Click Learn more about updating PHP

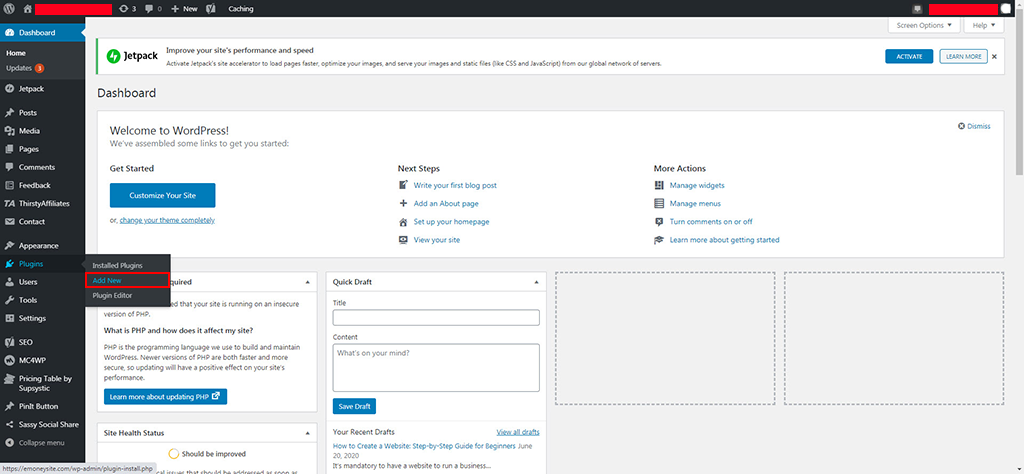pyautogui.click(x=165, y=396)
